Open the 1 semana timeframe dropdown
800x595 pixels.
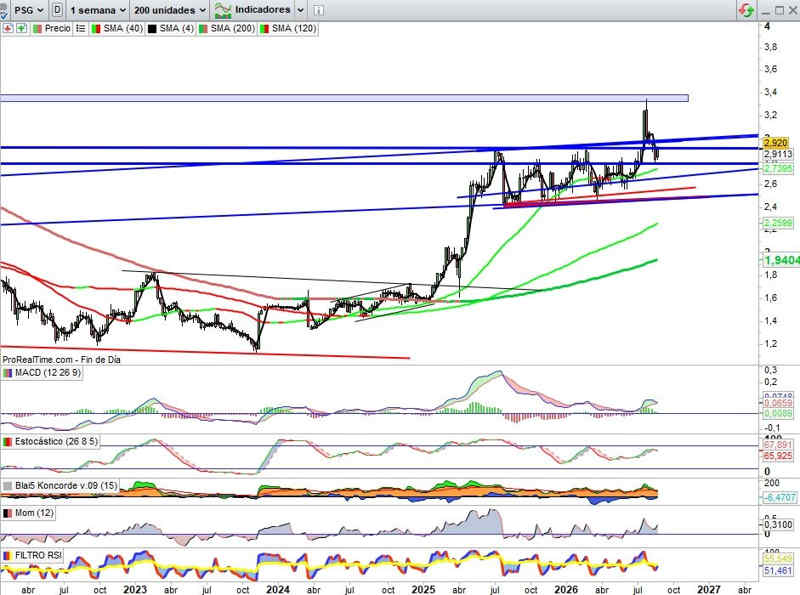click(x=98, y=10)
